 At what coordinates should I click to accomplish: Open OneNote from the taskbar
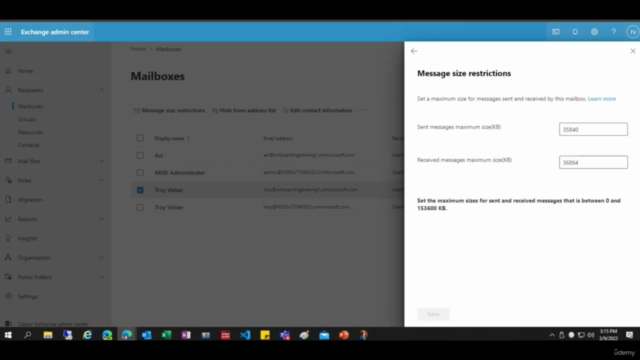(186, 335)
